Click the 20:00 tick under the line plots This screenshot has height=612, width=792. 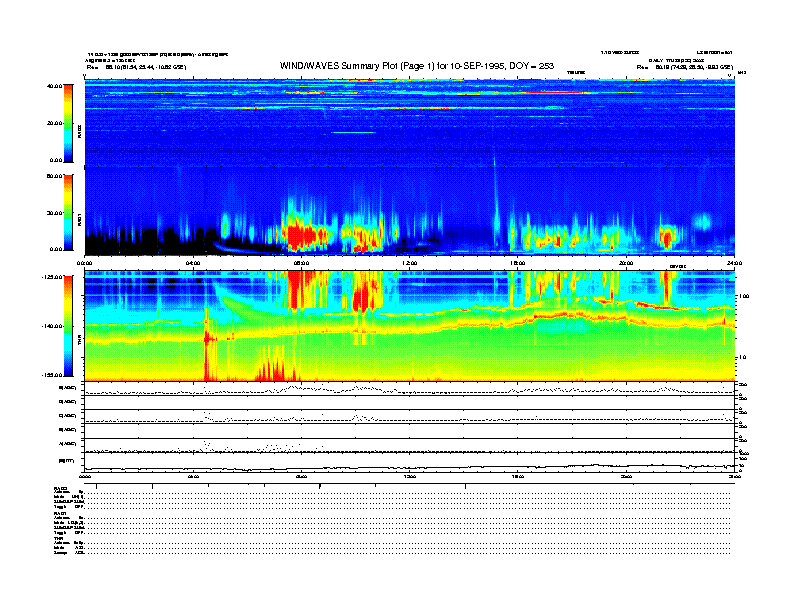(626, 477)
